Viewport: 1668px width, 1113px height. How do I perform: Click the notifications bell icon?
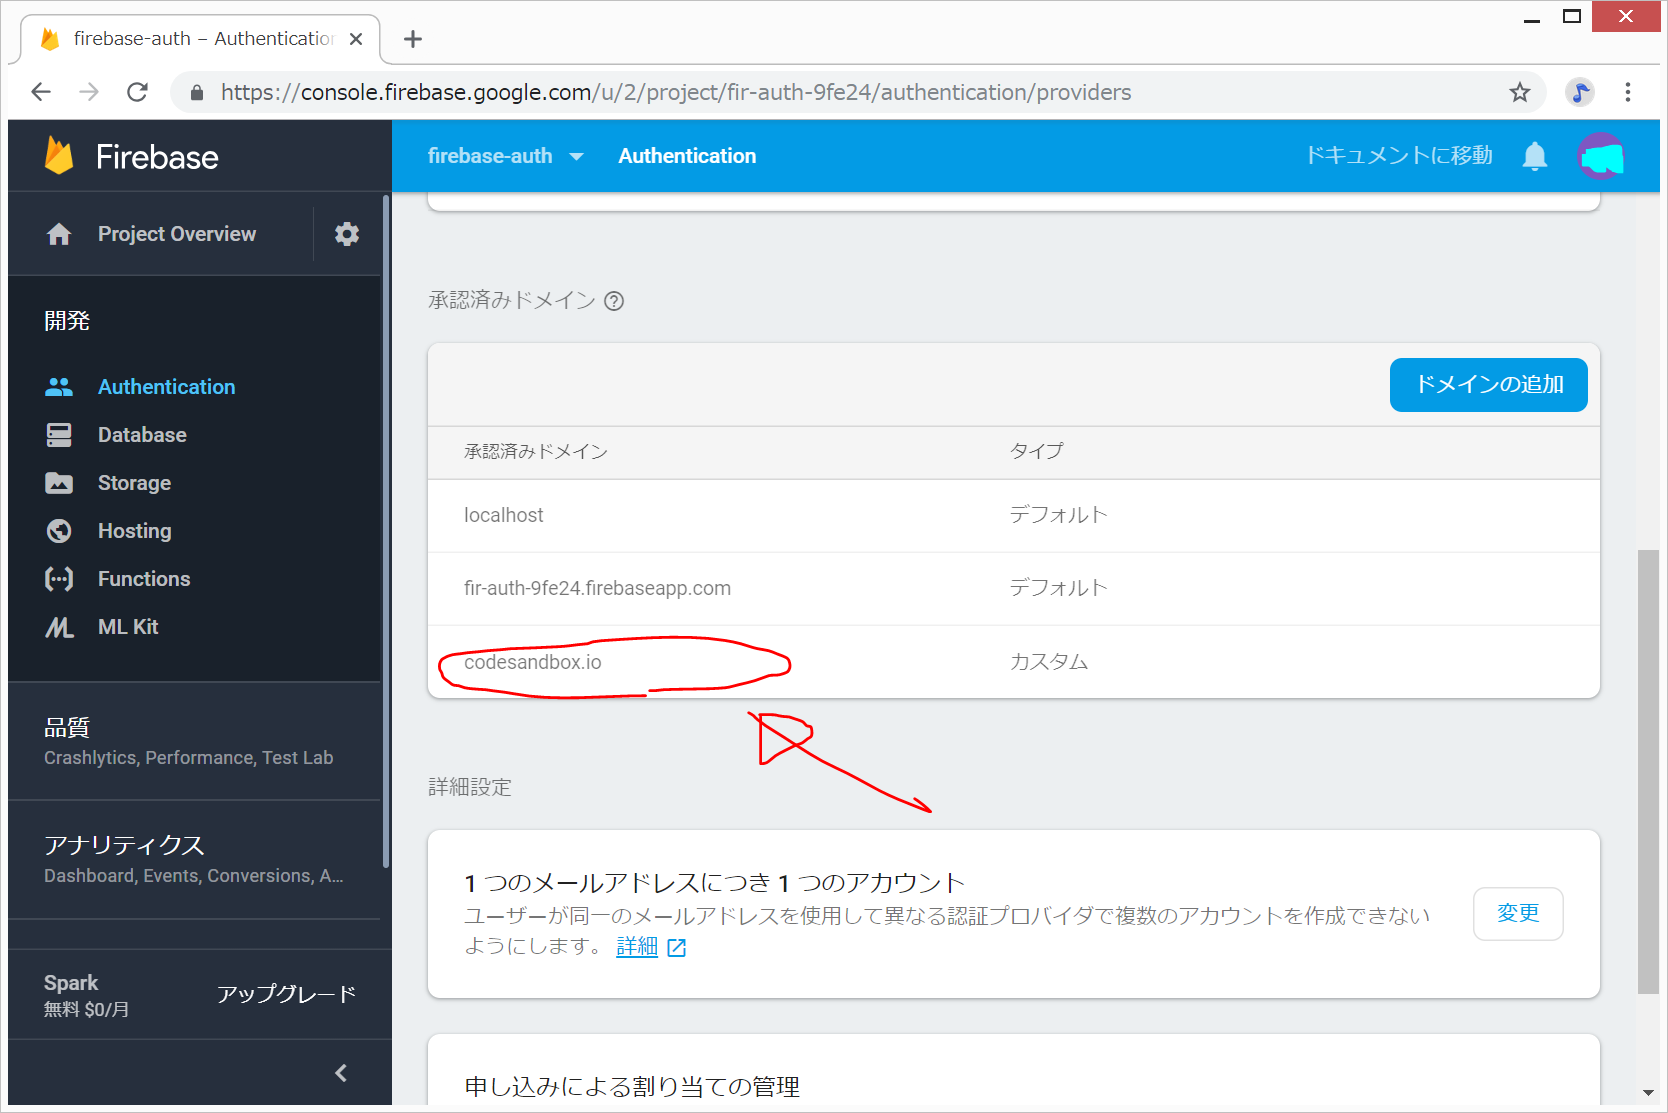pos(1534,156)
